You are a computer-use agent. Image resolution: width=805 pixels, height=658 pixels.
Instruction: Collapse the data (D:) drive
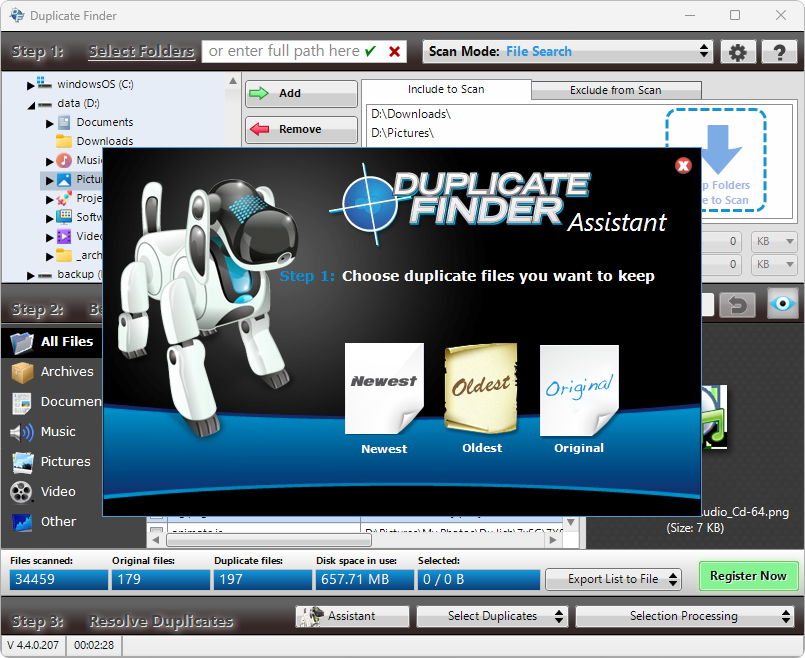(31, 105)
